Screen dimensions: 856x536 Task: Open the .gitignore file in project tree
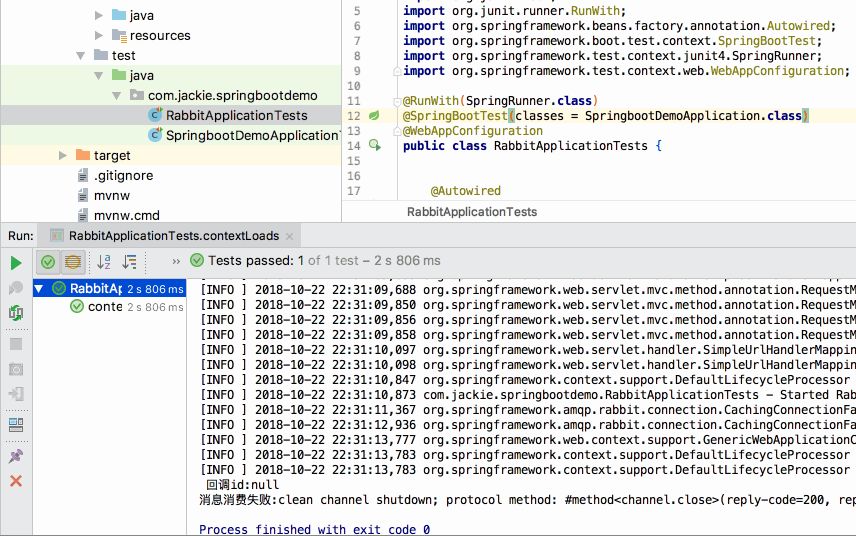(x=123, y=176)
